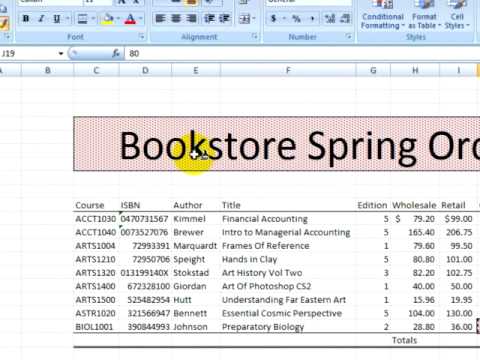The image size is (480, 360).
Task: Open Name Box dropdown arrow
Action: point(61,53)
